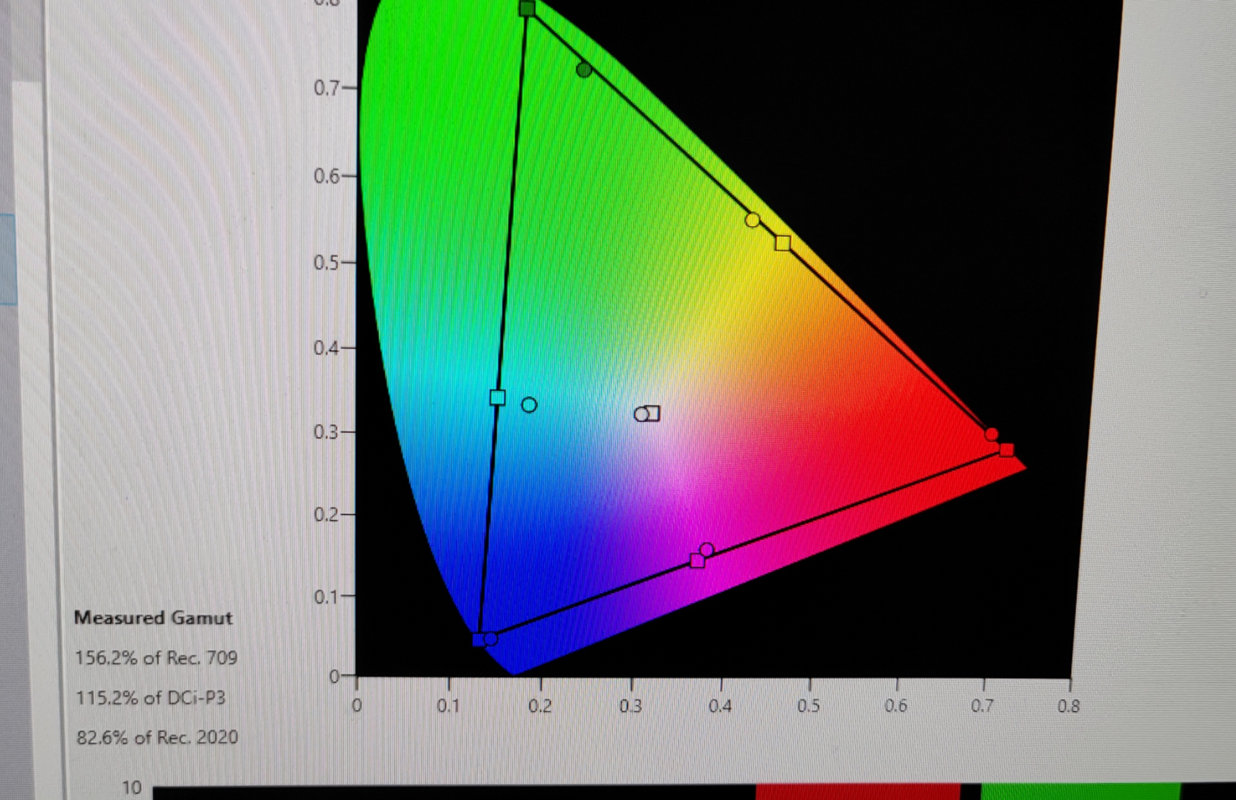Select the blue measured circle marker
This screenshot has width=1236, height=800.
coord(490,639)
